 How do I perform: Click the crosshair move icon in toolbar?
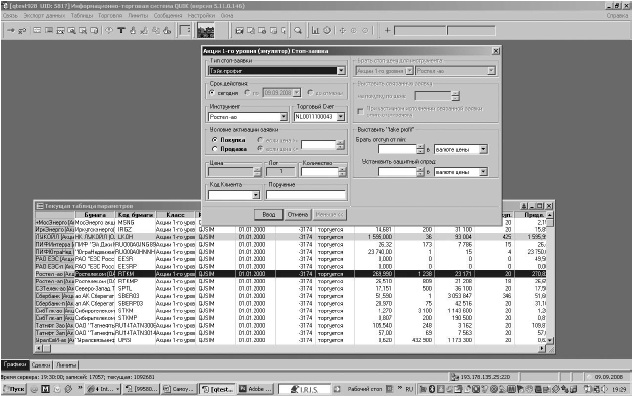[x=342, y=30]
